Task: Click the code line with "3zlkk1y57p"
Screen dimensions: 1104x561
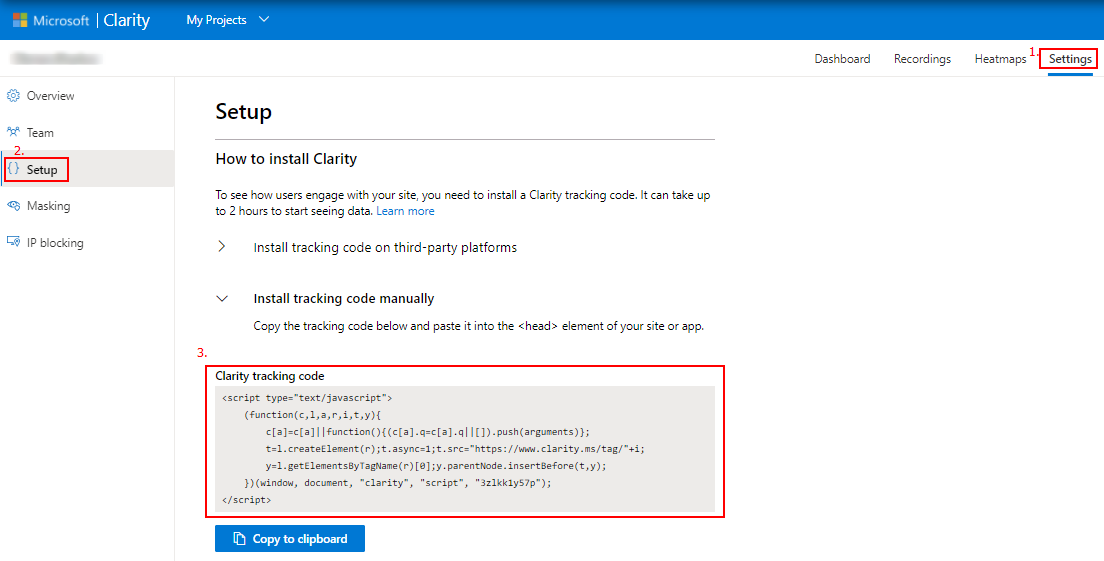Action: 398,483
